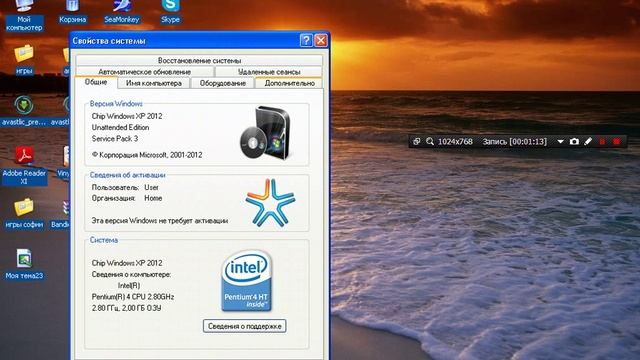Select the avastlic_pre... desktop file
The width and height of the screenshot is (640, 360).
pyautogui.click(x=24, y=110)
